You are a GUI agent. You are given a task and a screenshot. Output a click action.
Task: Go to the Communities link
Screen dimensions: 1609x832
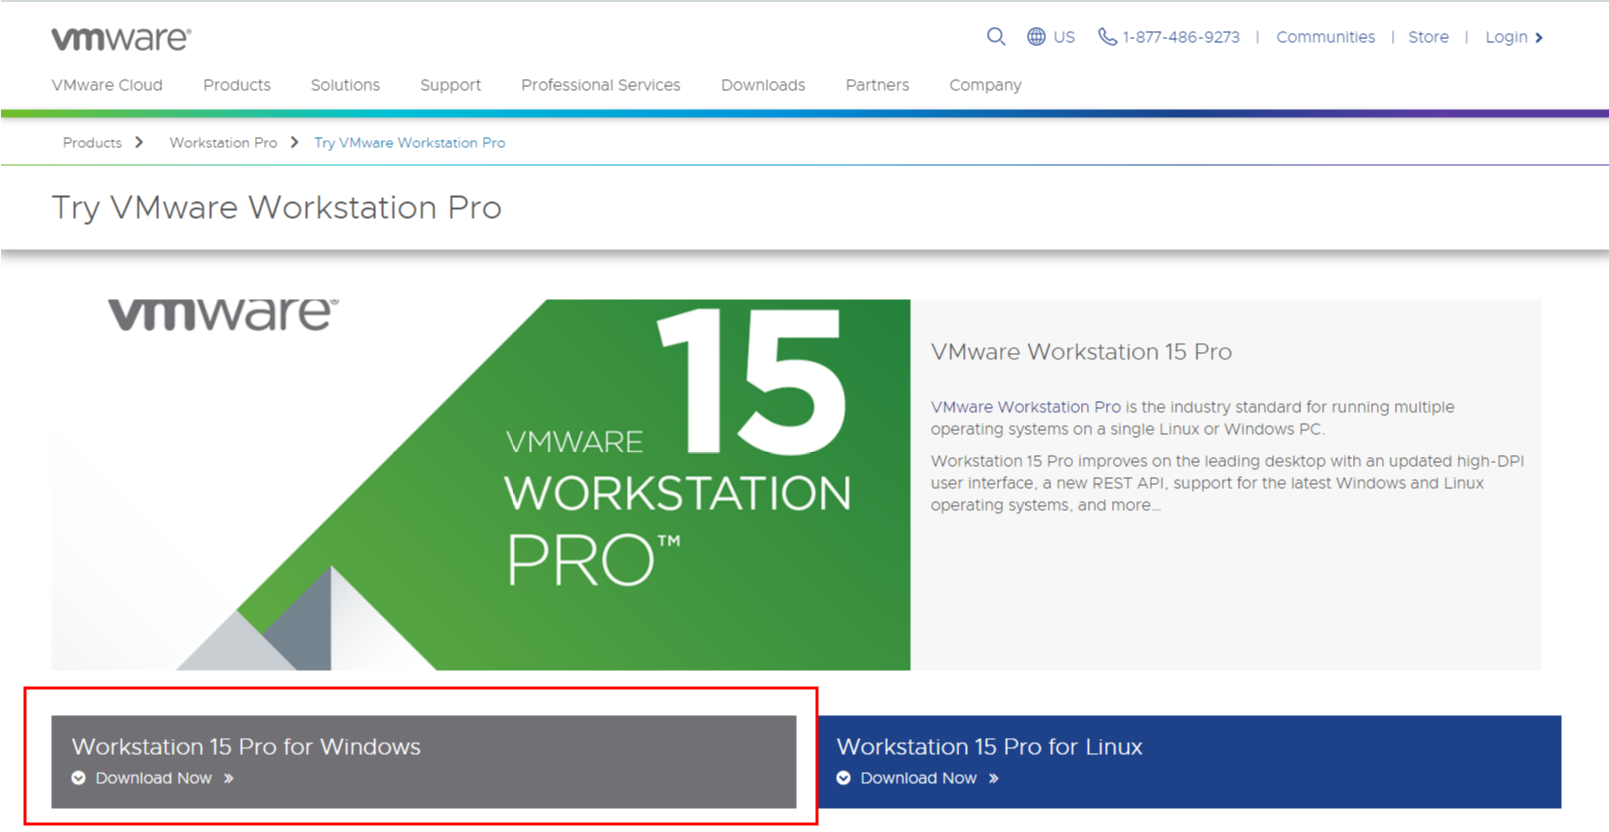tap(1325, 37)
